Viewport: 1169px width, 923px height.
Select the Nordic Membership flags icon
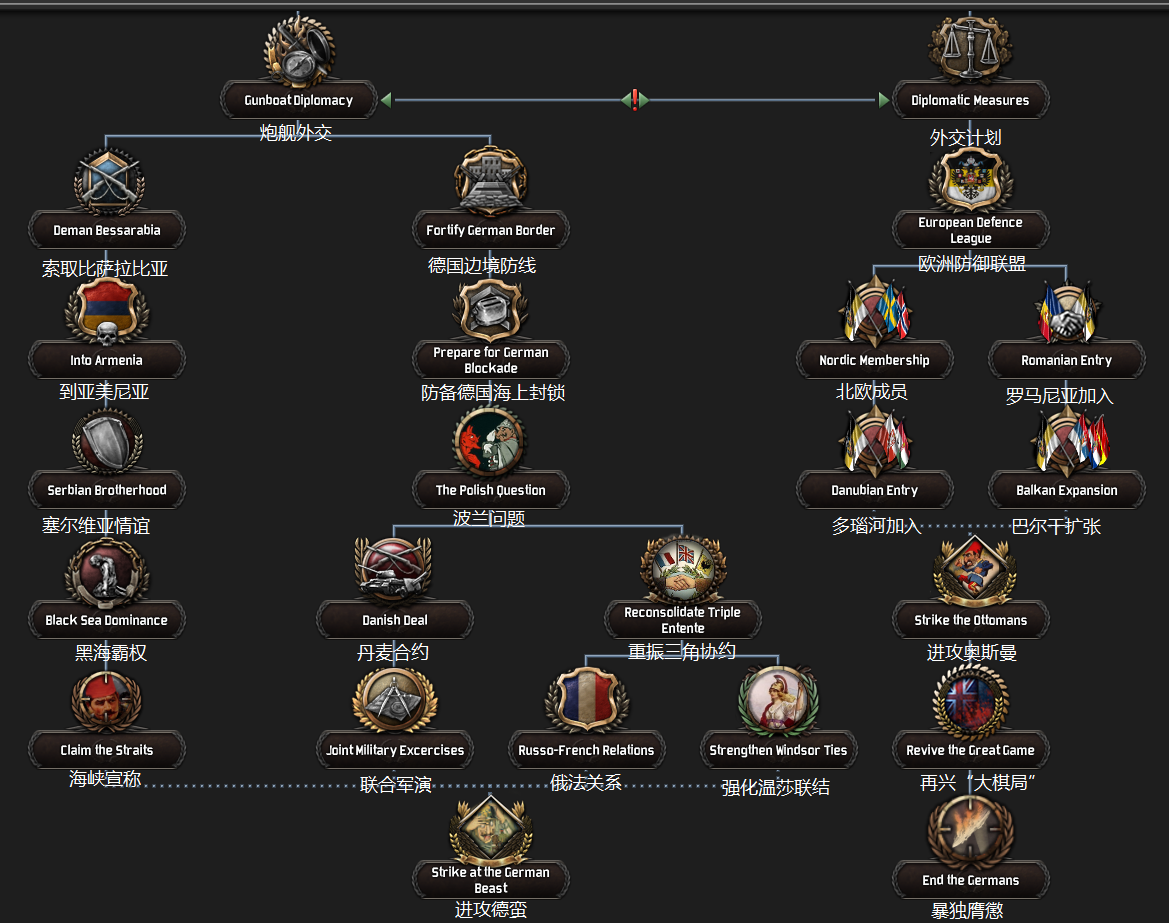[875, 310]
